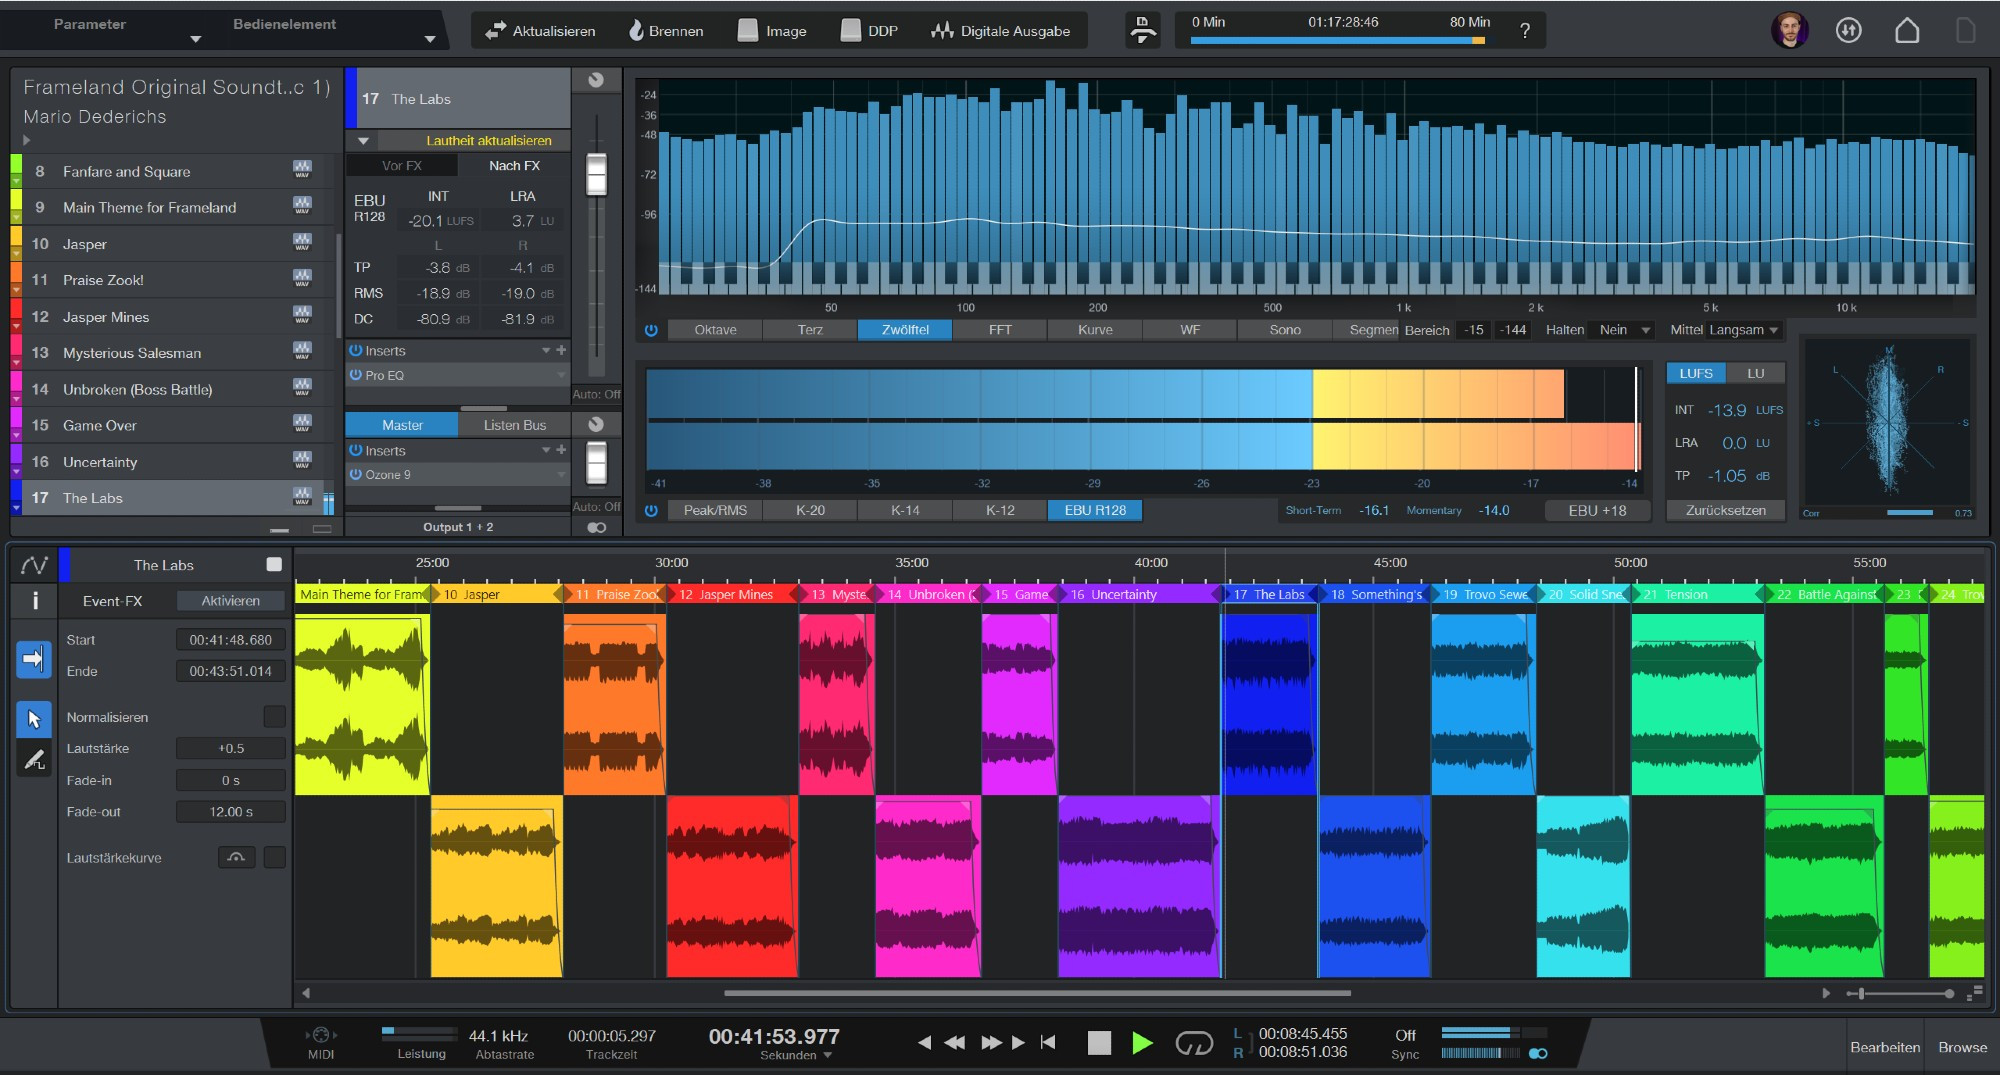Click the user profile avatar

coord(1789,30)
